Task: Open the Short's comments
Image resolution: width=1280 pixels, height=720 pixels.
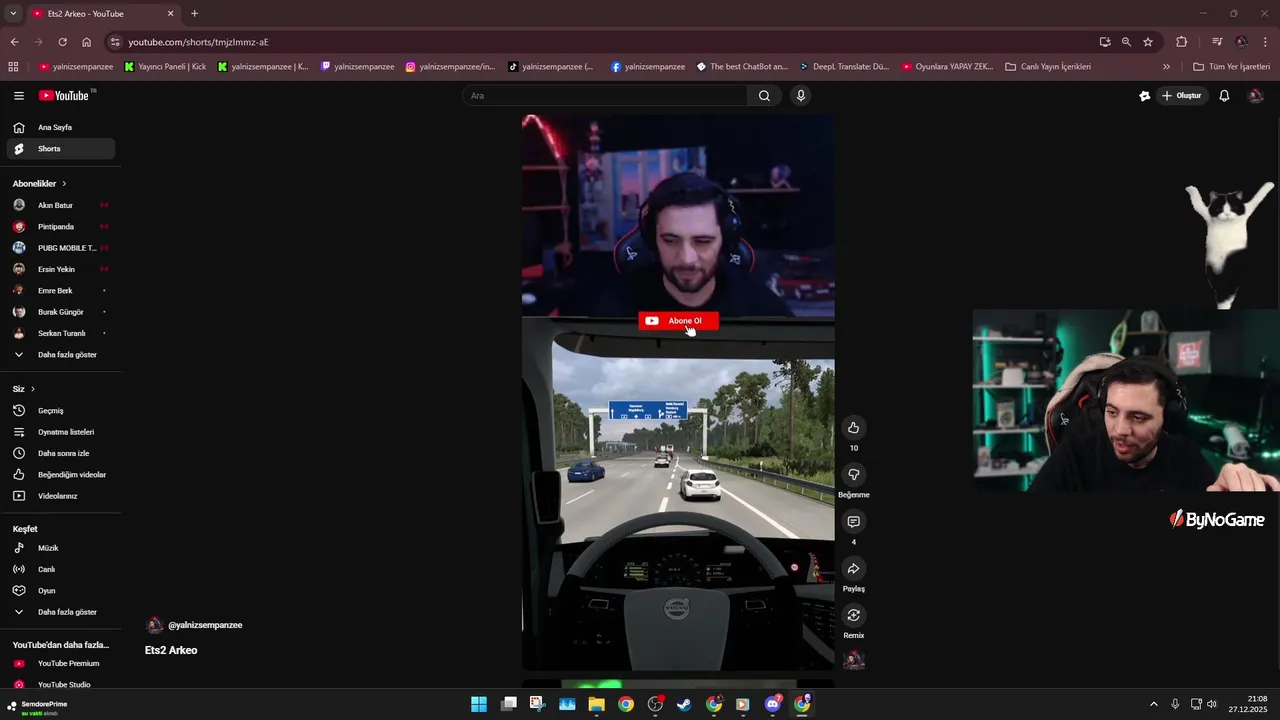Action: tap(853, 522)
